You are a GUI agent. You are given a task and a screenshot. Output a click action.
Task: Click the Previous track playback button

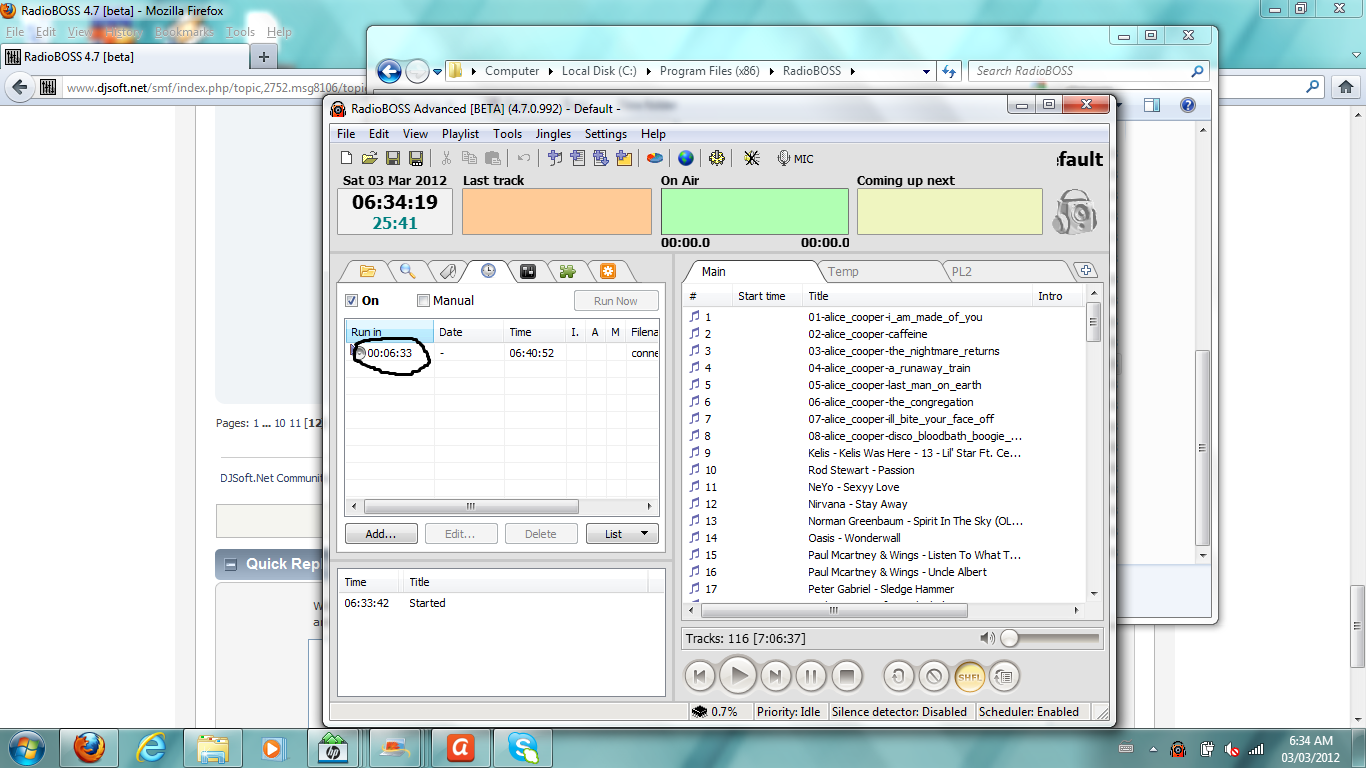(x=700, y=677)
